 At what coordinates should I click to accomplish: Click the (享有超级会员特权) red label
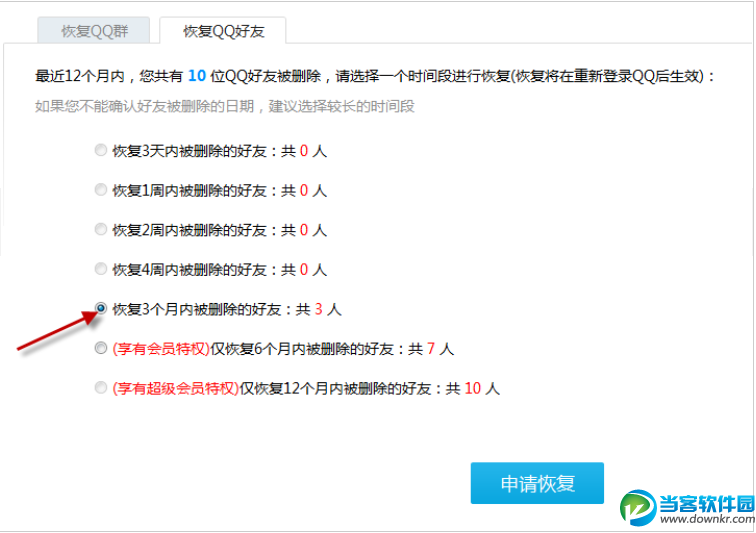[x=176, y=388]
